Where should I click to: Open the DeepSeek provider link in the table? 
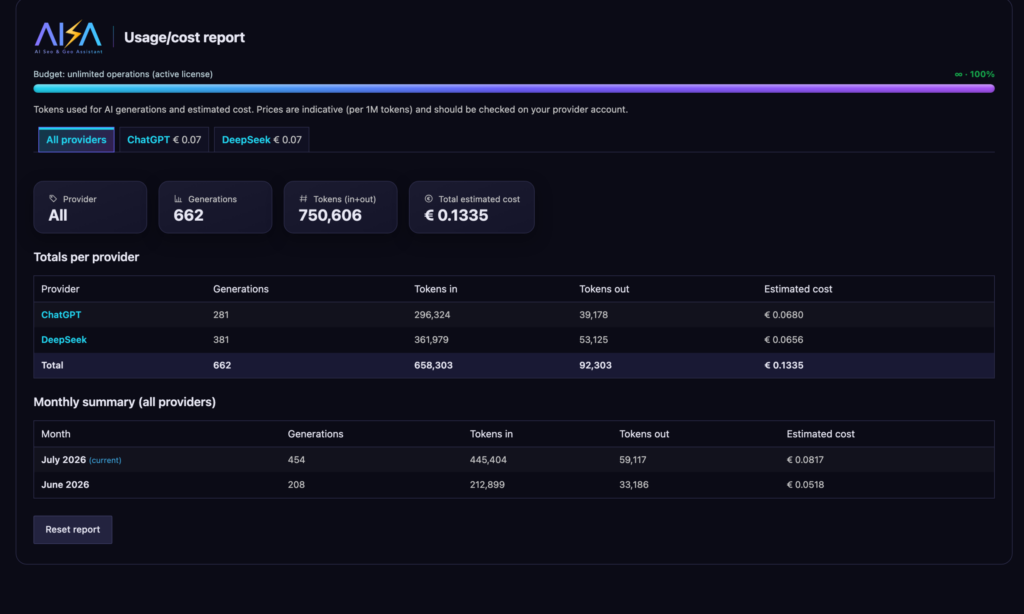[x=64, y=340]
